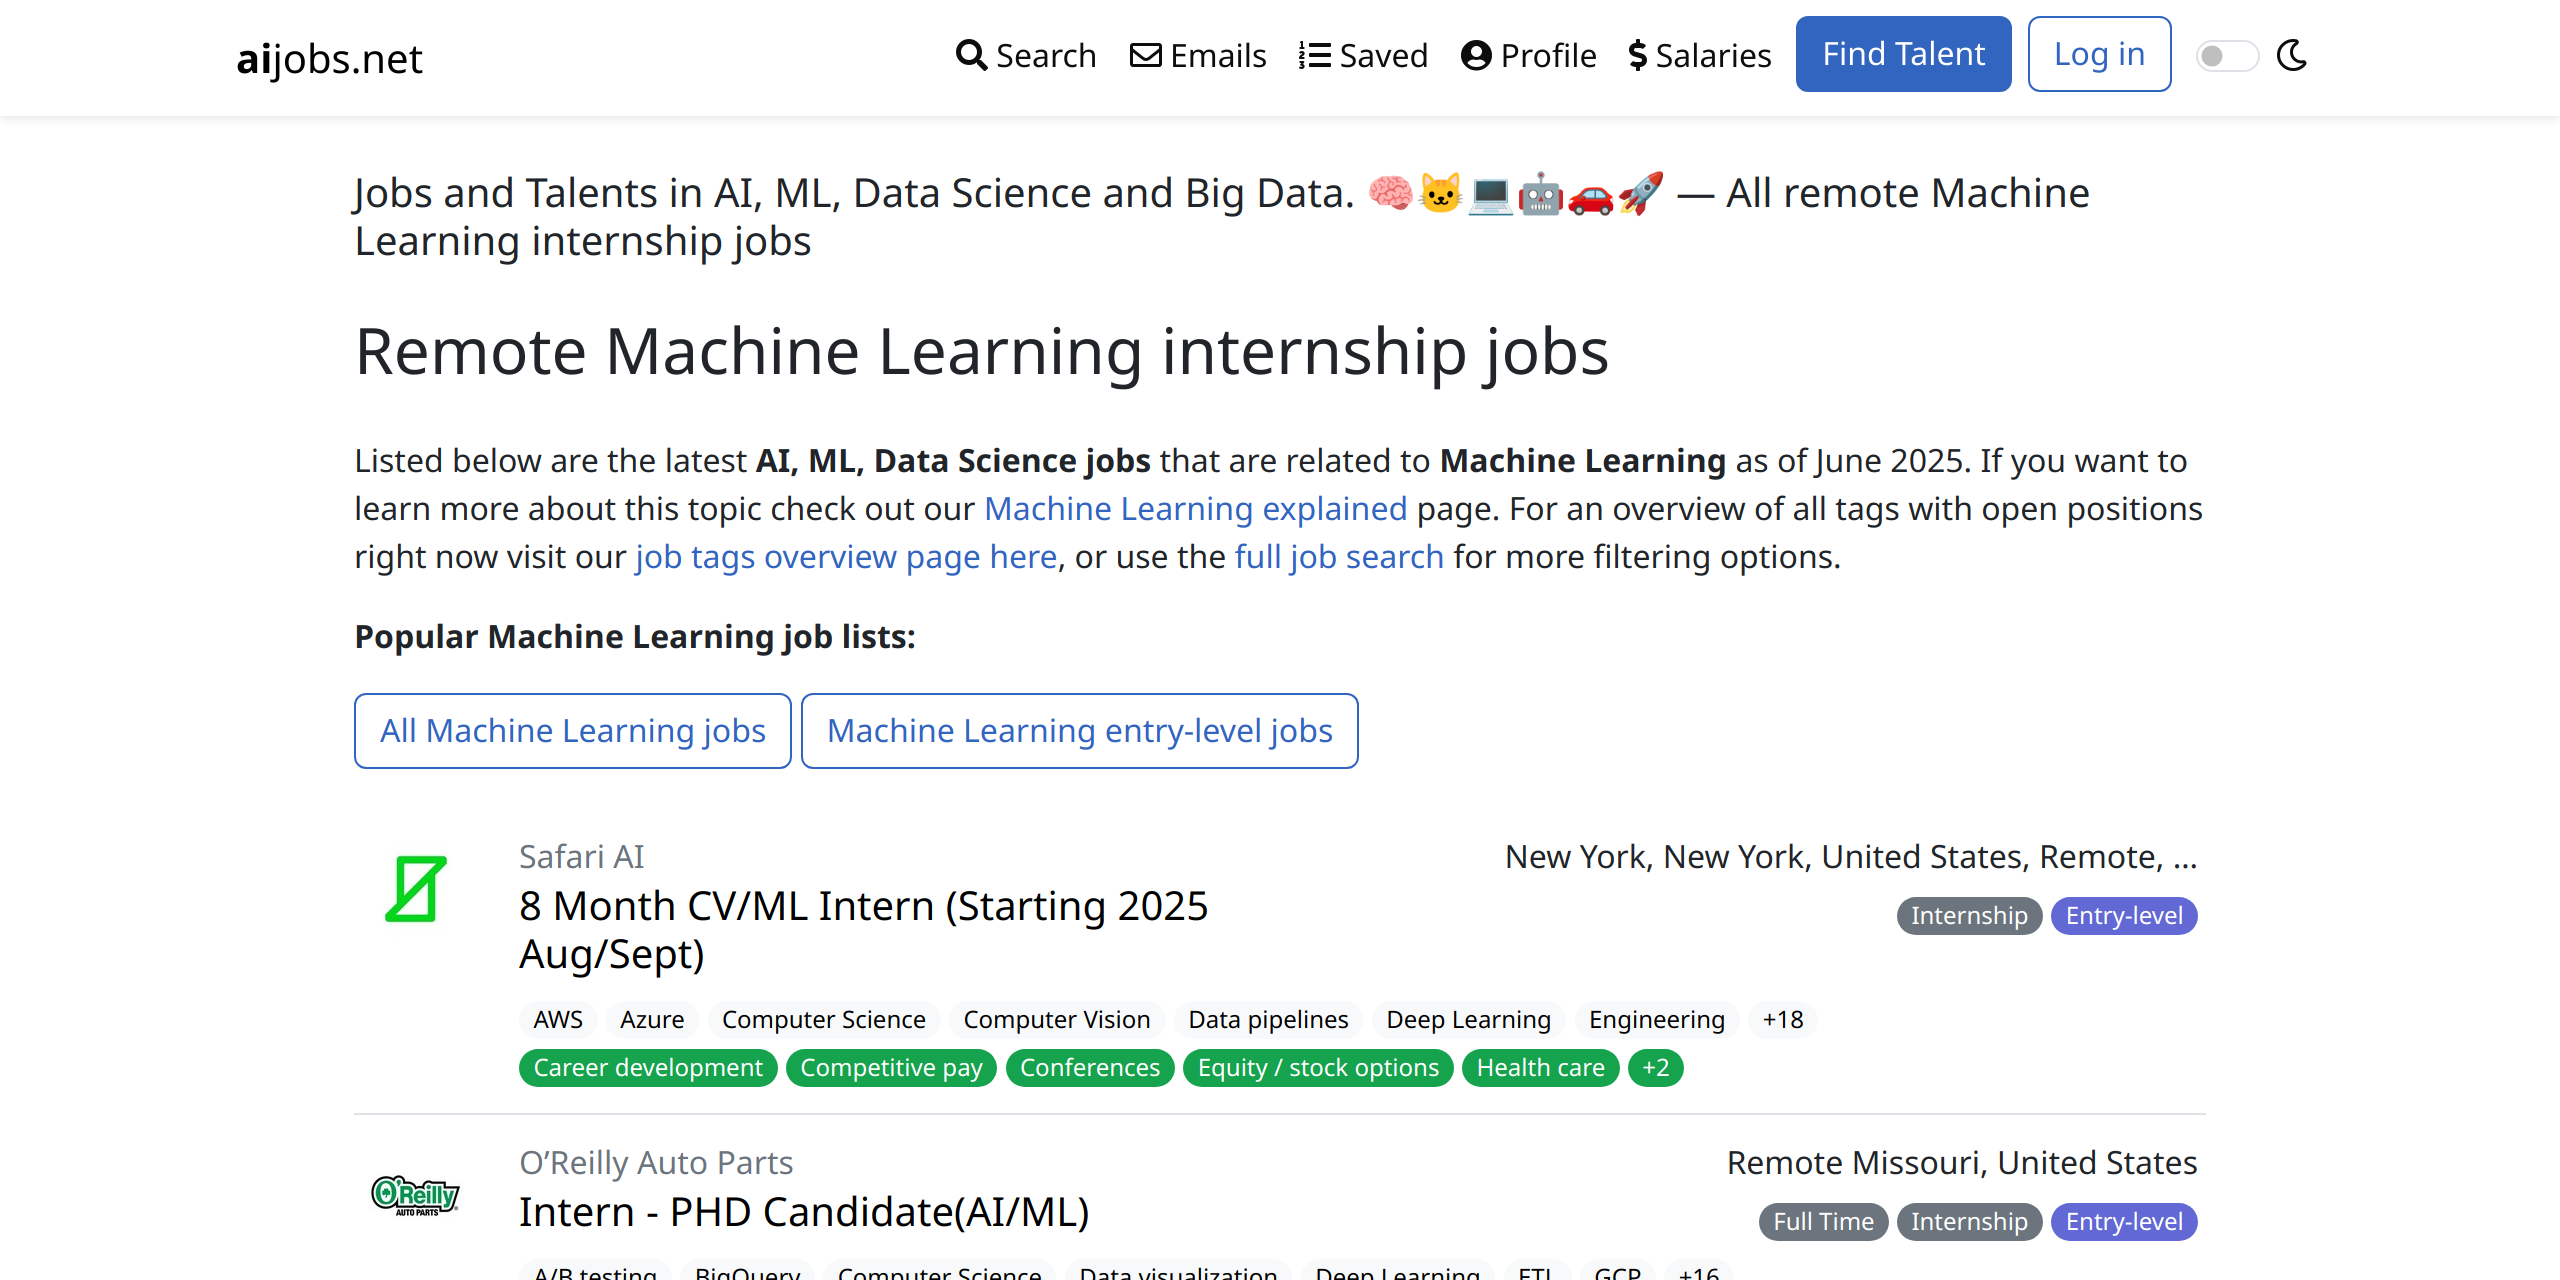Expand the +18 more skills tag
The width and height of the screenshot is (2560, 1280).
[x=1783, y=1020]
